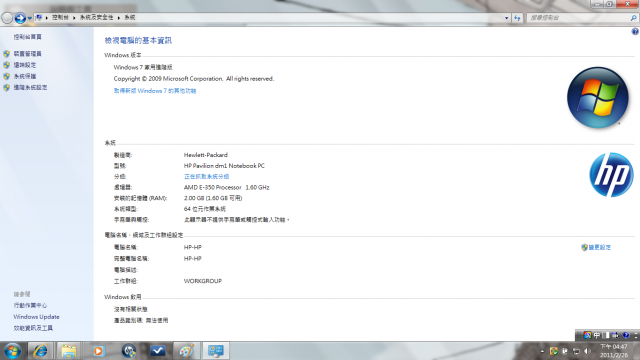Open Windows Explorer folder on the taskbar
This screenshot has height=360, width=640.
click(69, 351)
